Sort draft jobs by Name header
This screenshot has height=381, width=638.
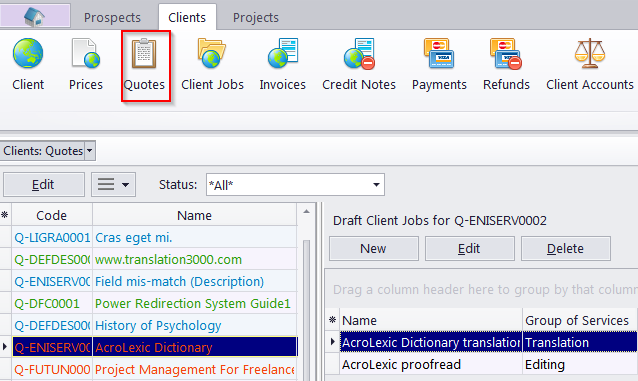click(431, 320)
